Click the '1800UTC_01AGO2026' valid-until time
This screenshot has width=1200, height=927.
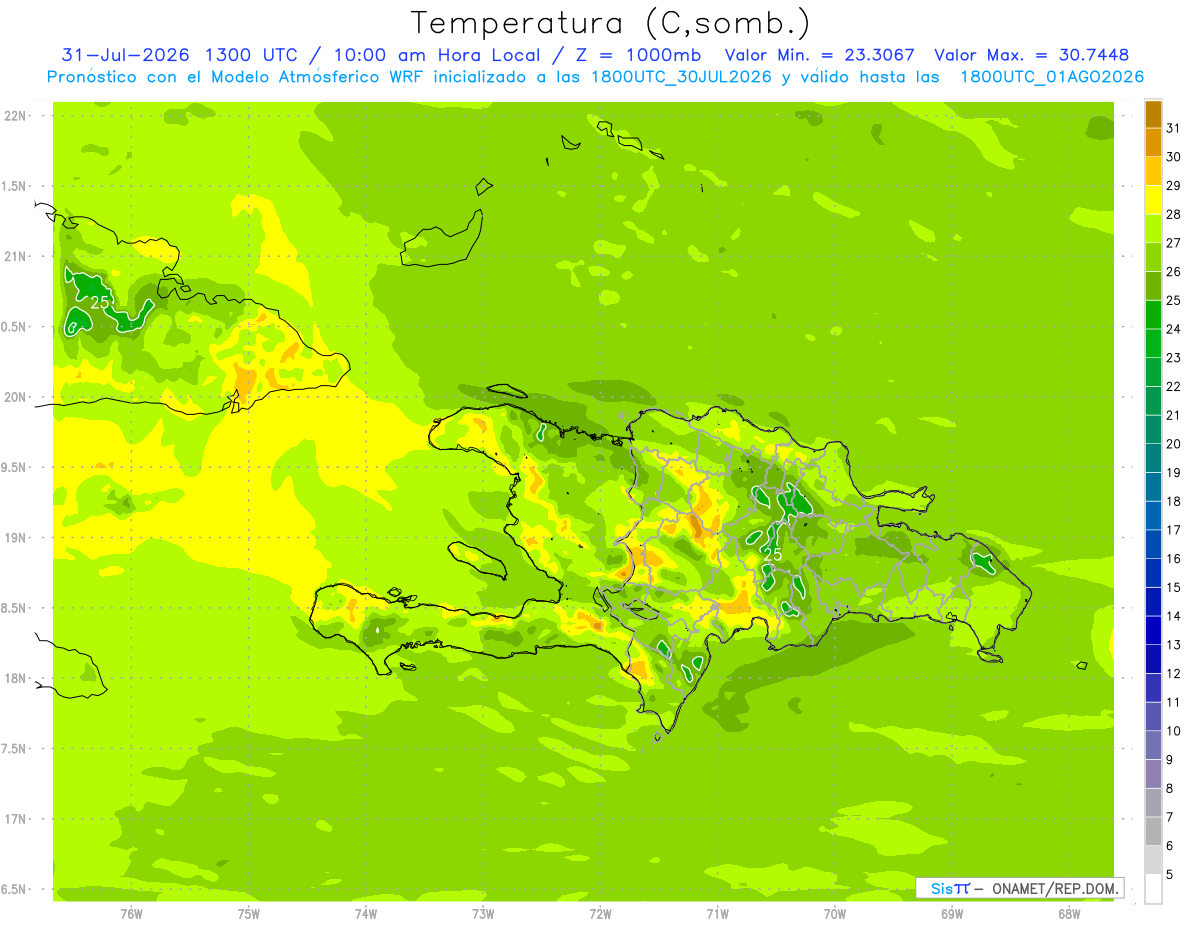click(1052, 77)
